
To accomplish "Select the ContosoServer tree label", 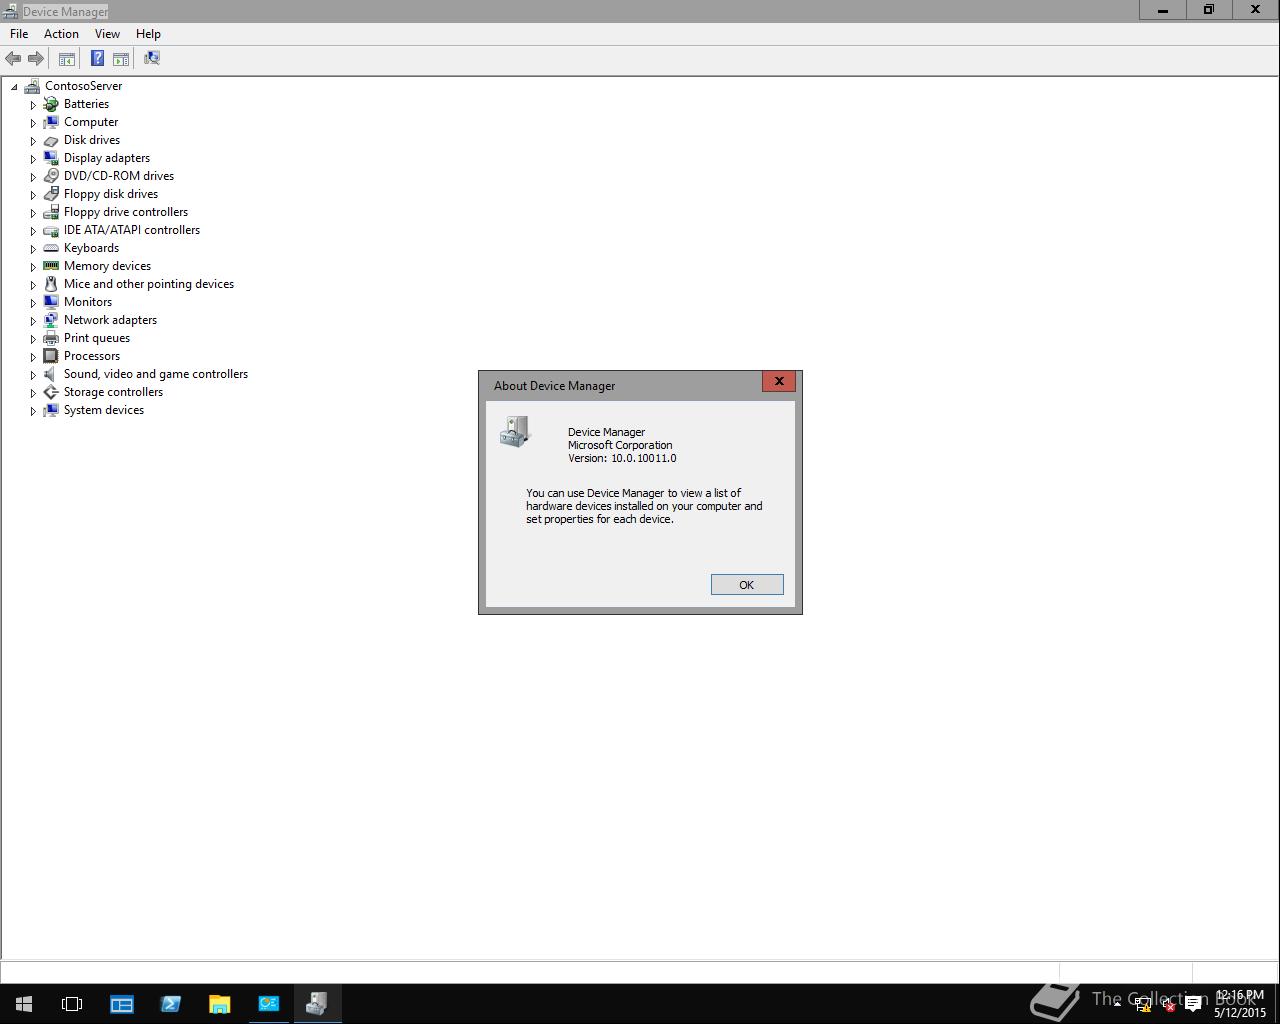I will (x=84, y=86).
